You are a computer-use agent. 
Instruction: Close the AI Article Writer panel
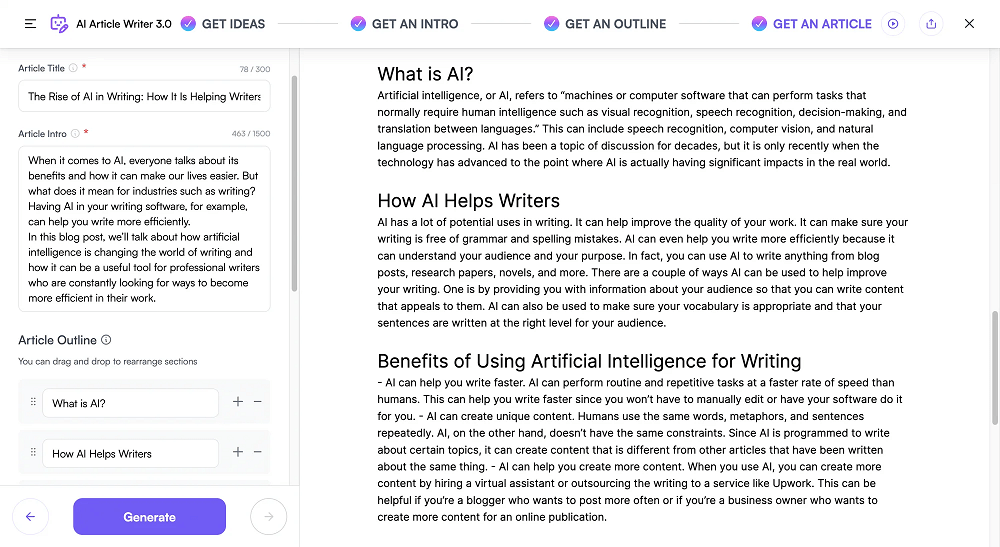969,24
